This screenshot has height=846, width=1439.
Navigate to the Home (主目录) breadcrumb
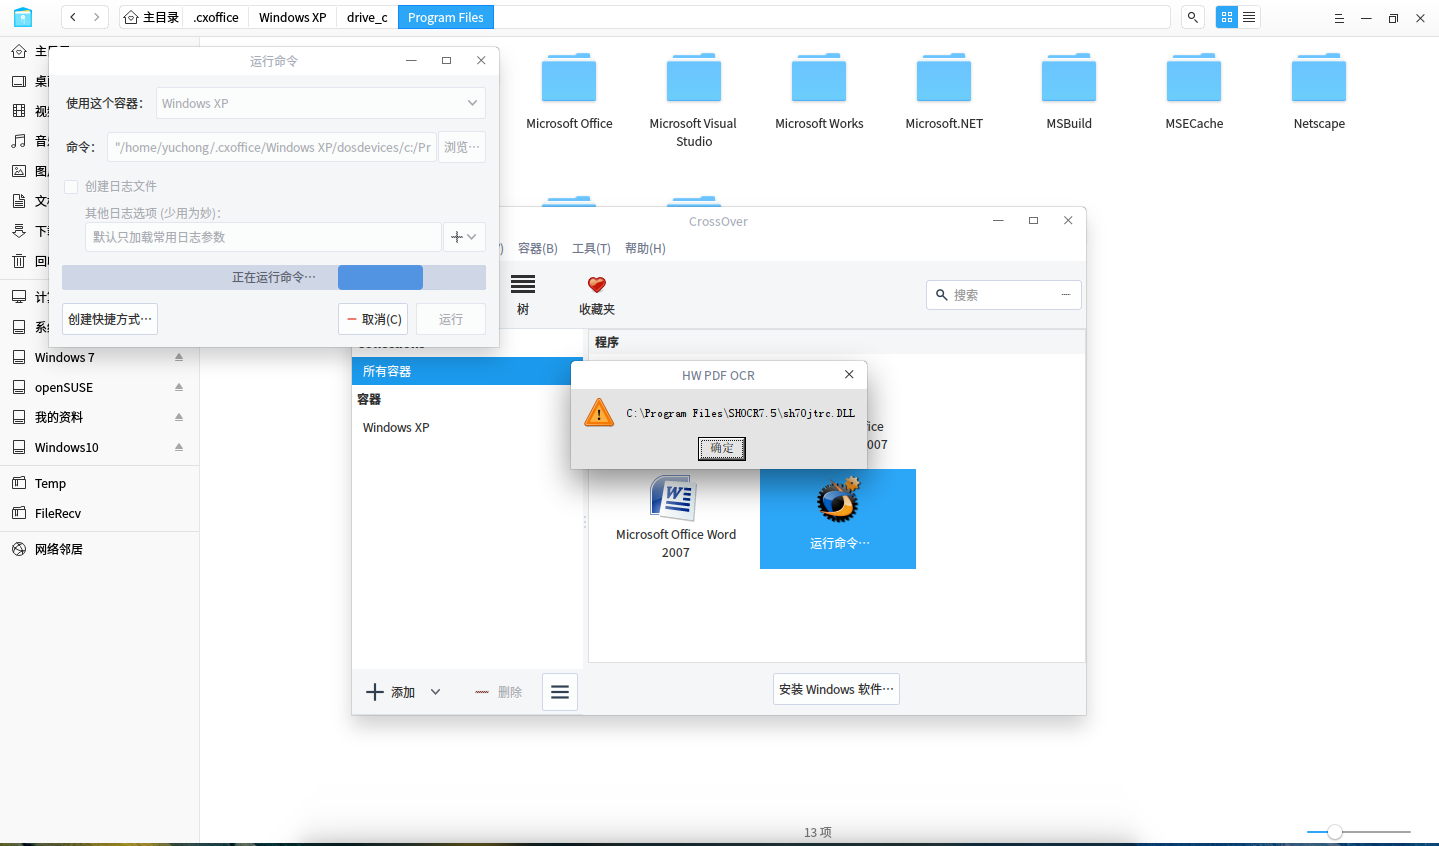pyautogui.click(x=151, y=17)
